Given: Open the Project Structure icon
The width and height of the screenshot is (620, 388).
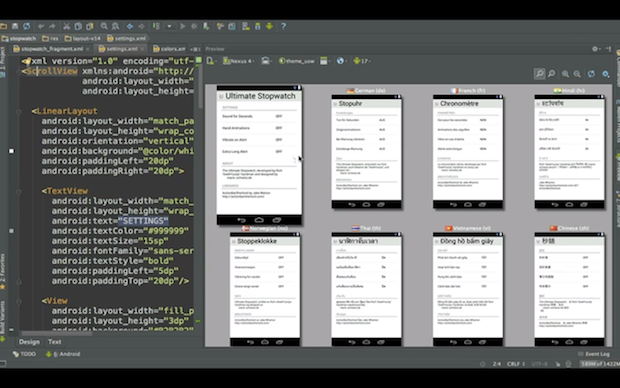Looking at the screenshot, I should (232, 26).
